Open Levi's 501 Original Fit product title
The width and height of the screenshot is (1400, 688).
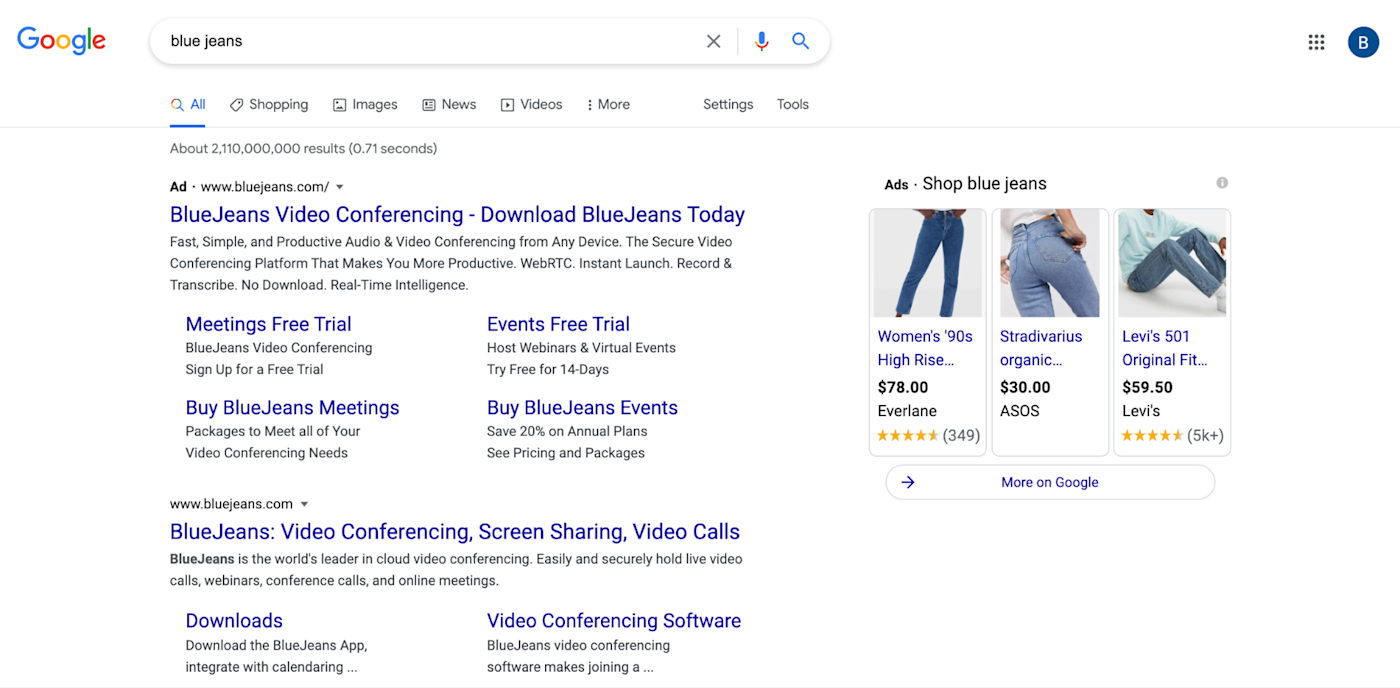(1165, 348)
